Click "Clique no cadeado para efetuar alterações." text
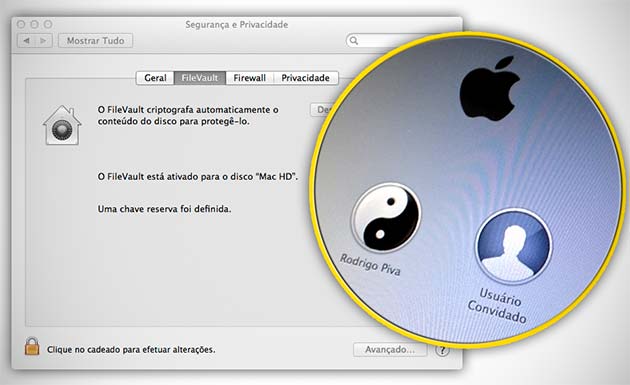Image resolution: width=630 pixels, height=385 pixels. coord(131,350)
